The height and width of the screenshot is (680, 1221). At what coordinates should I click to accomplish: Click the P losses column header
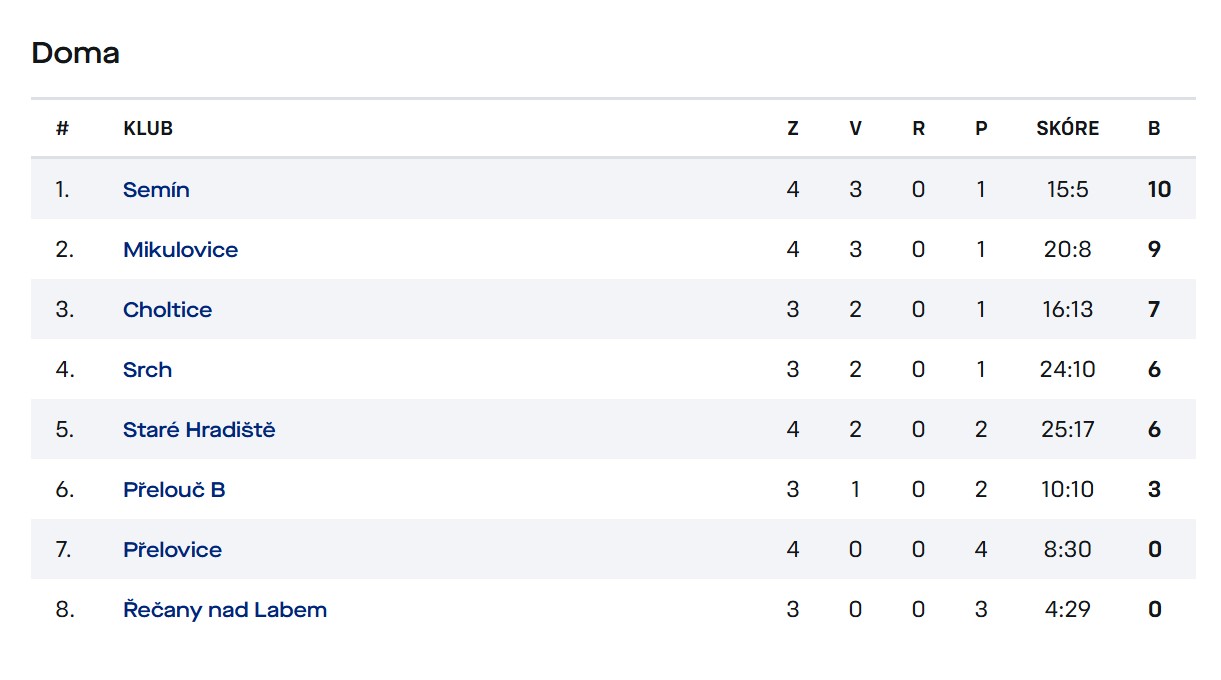pyautogui.click(x=981, y=128)
